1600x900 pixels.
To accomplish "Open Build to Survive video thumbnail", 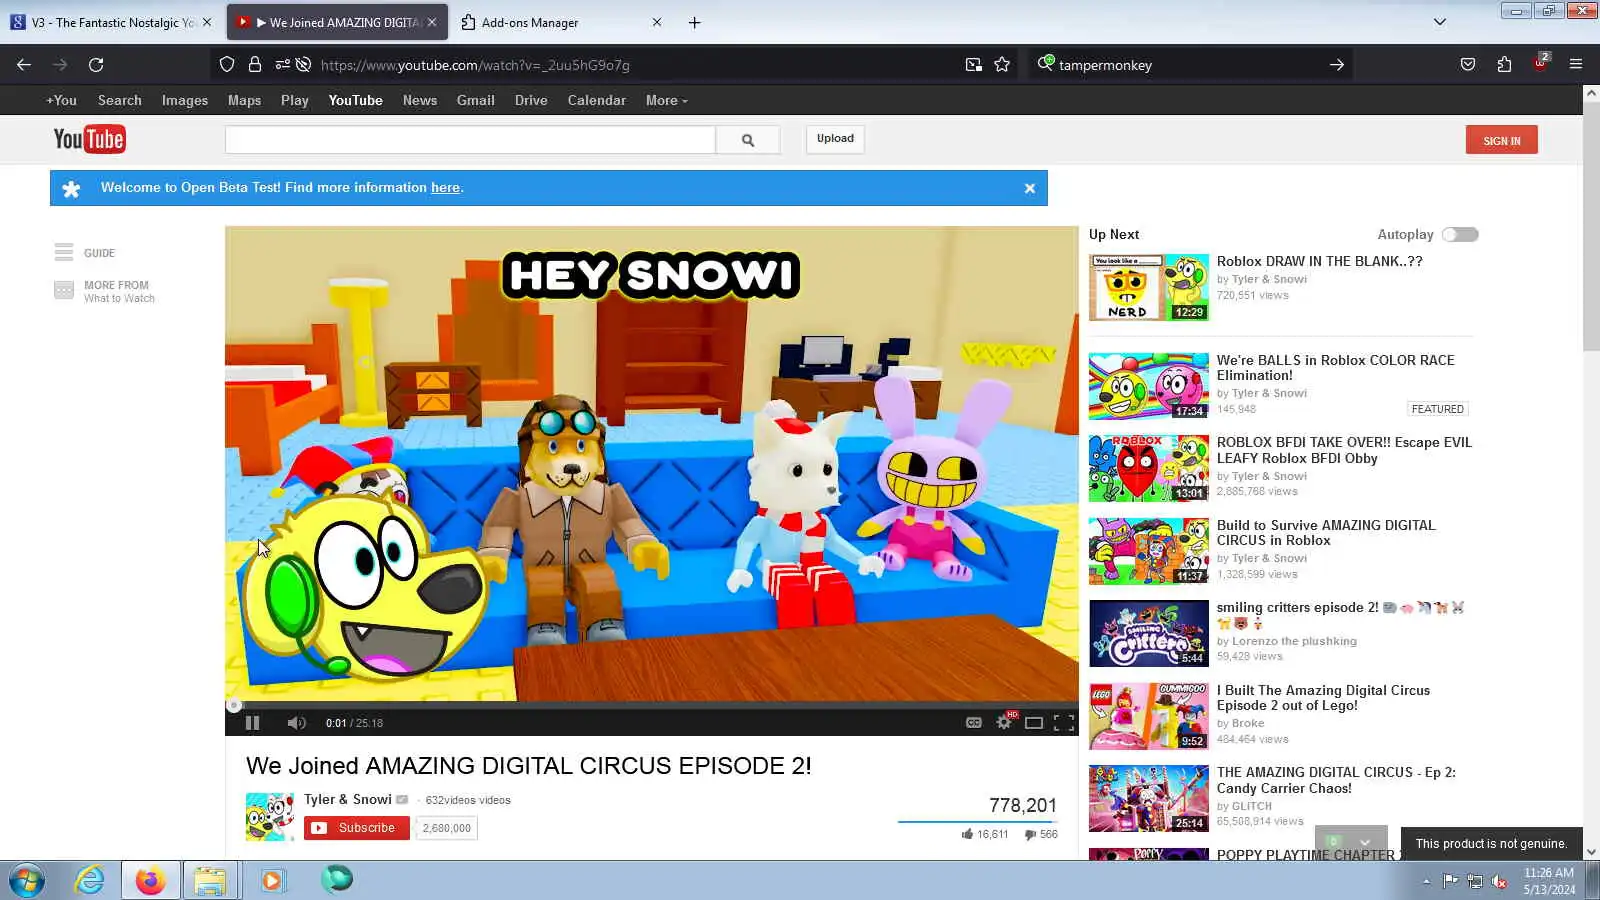I will [x=1149, y=551].
